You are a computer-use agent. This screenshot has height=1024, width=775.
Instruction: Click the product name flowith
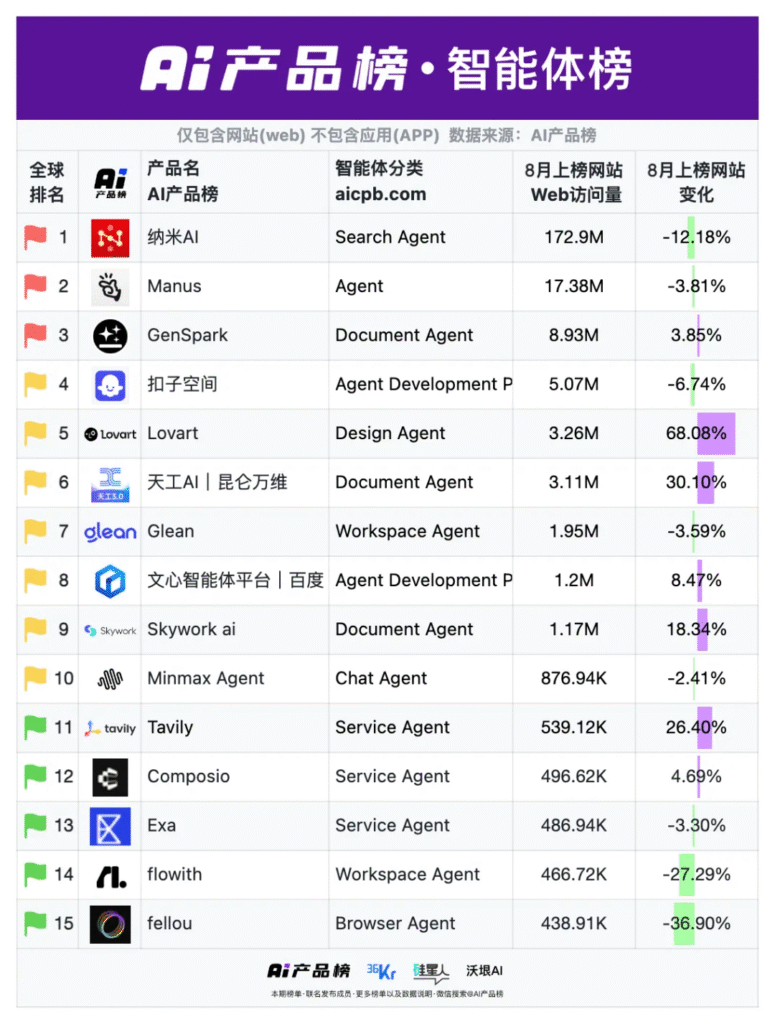pyautogui.click(x=174, y=874)
